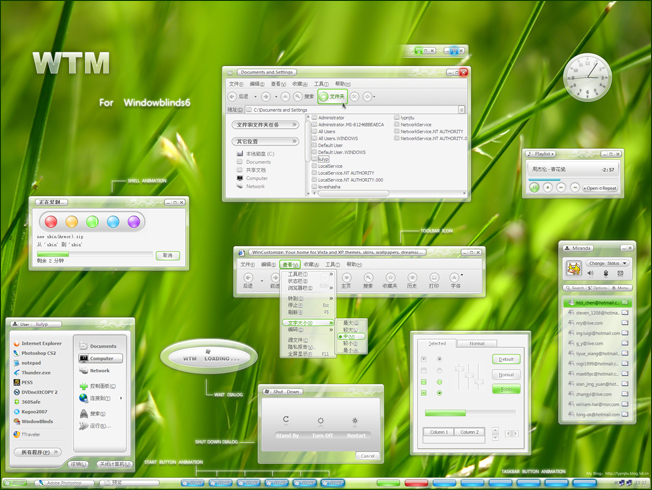Click the Search (搜索) magnifier in Explorer toolbar
The width and height of the screenshot is (652, 490).
tap(298, 97)
